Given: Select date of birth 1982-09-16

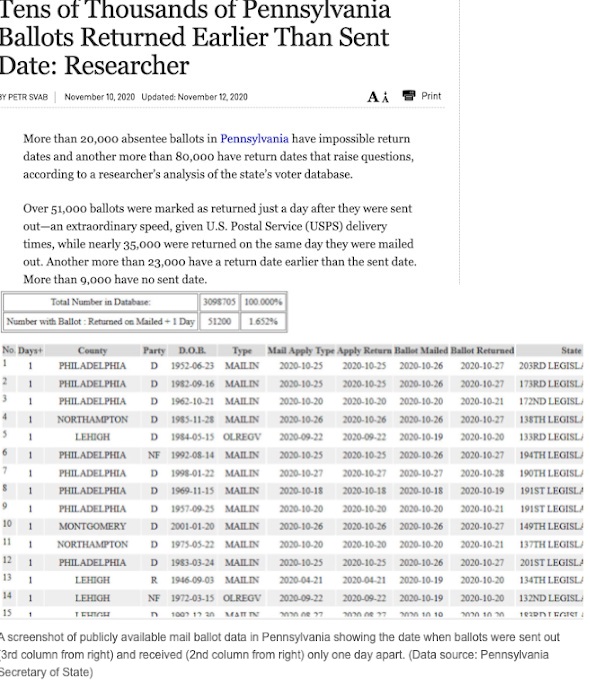Looking at the screenshot, I should (192, 384).
